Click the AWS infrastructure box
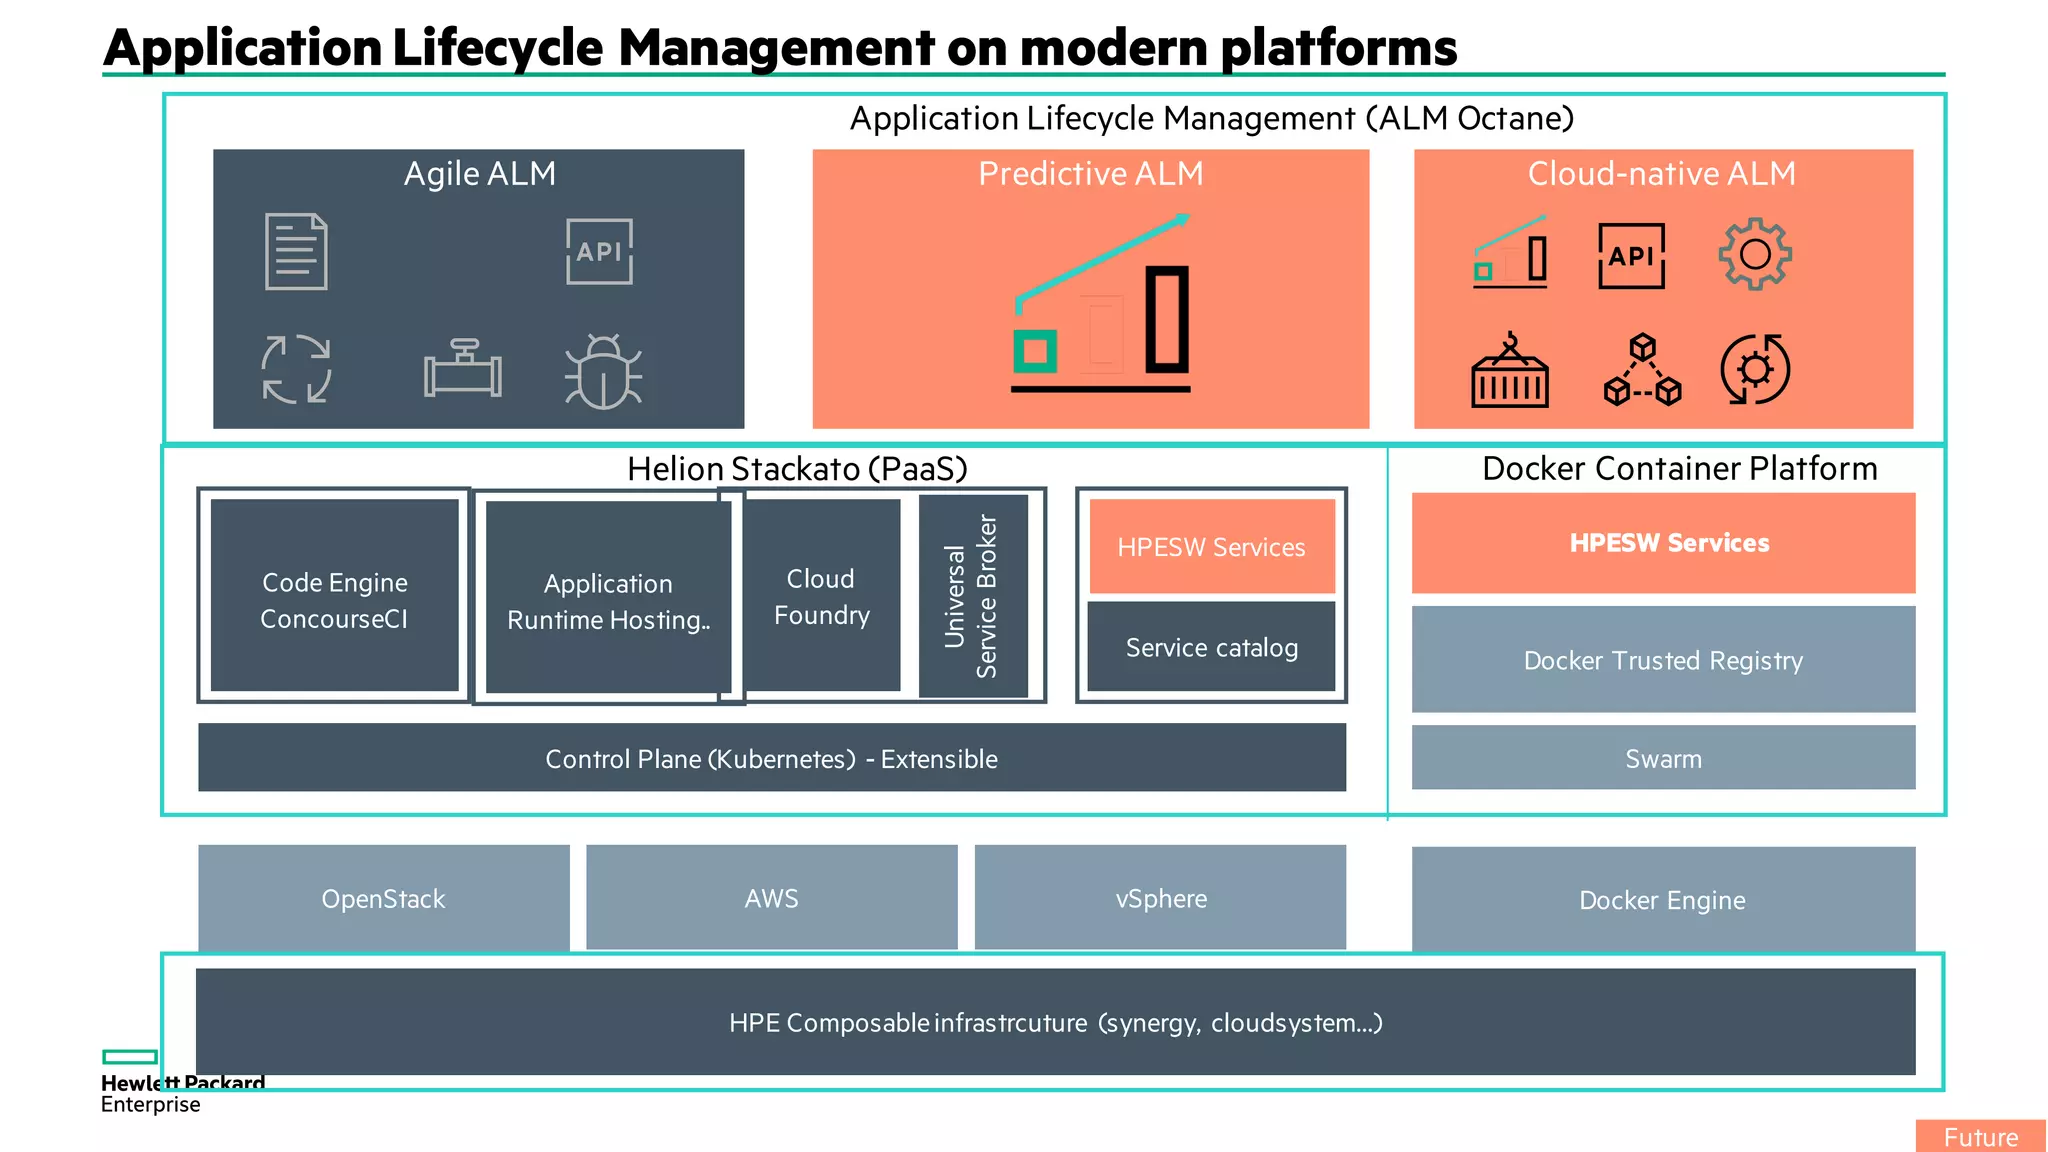 (x=771, y=898)
